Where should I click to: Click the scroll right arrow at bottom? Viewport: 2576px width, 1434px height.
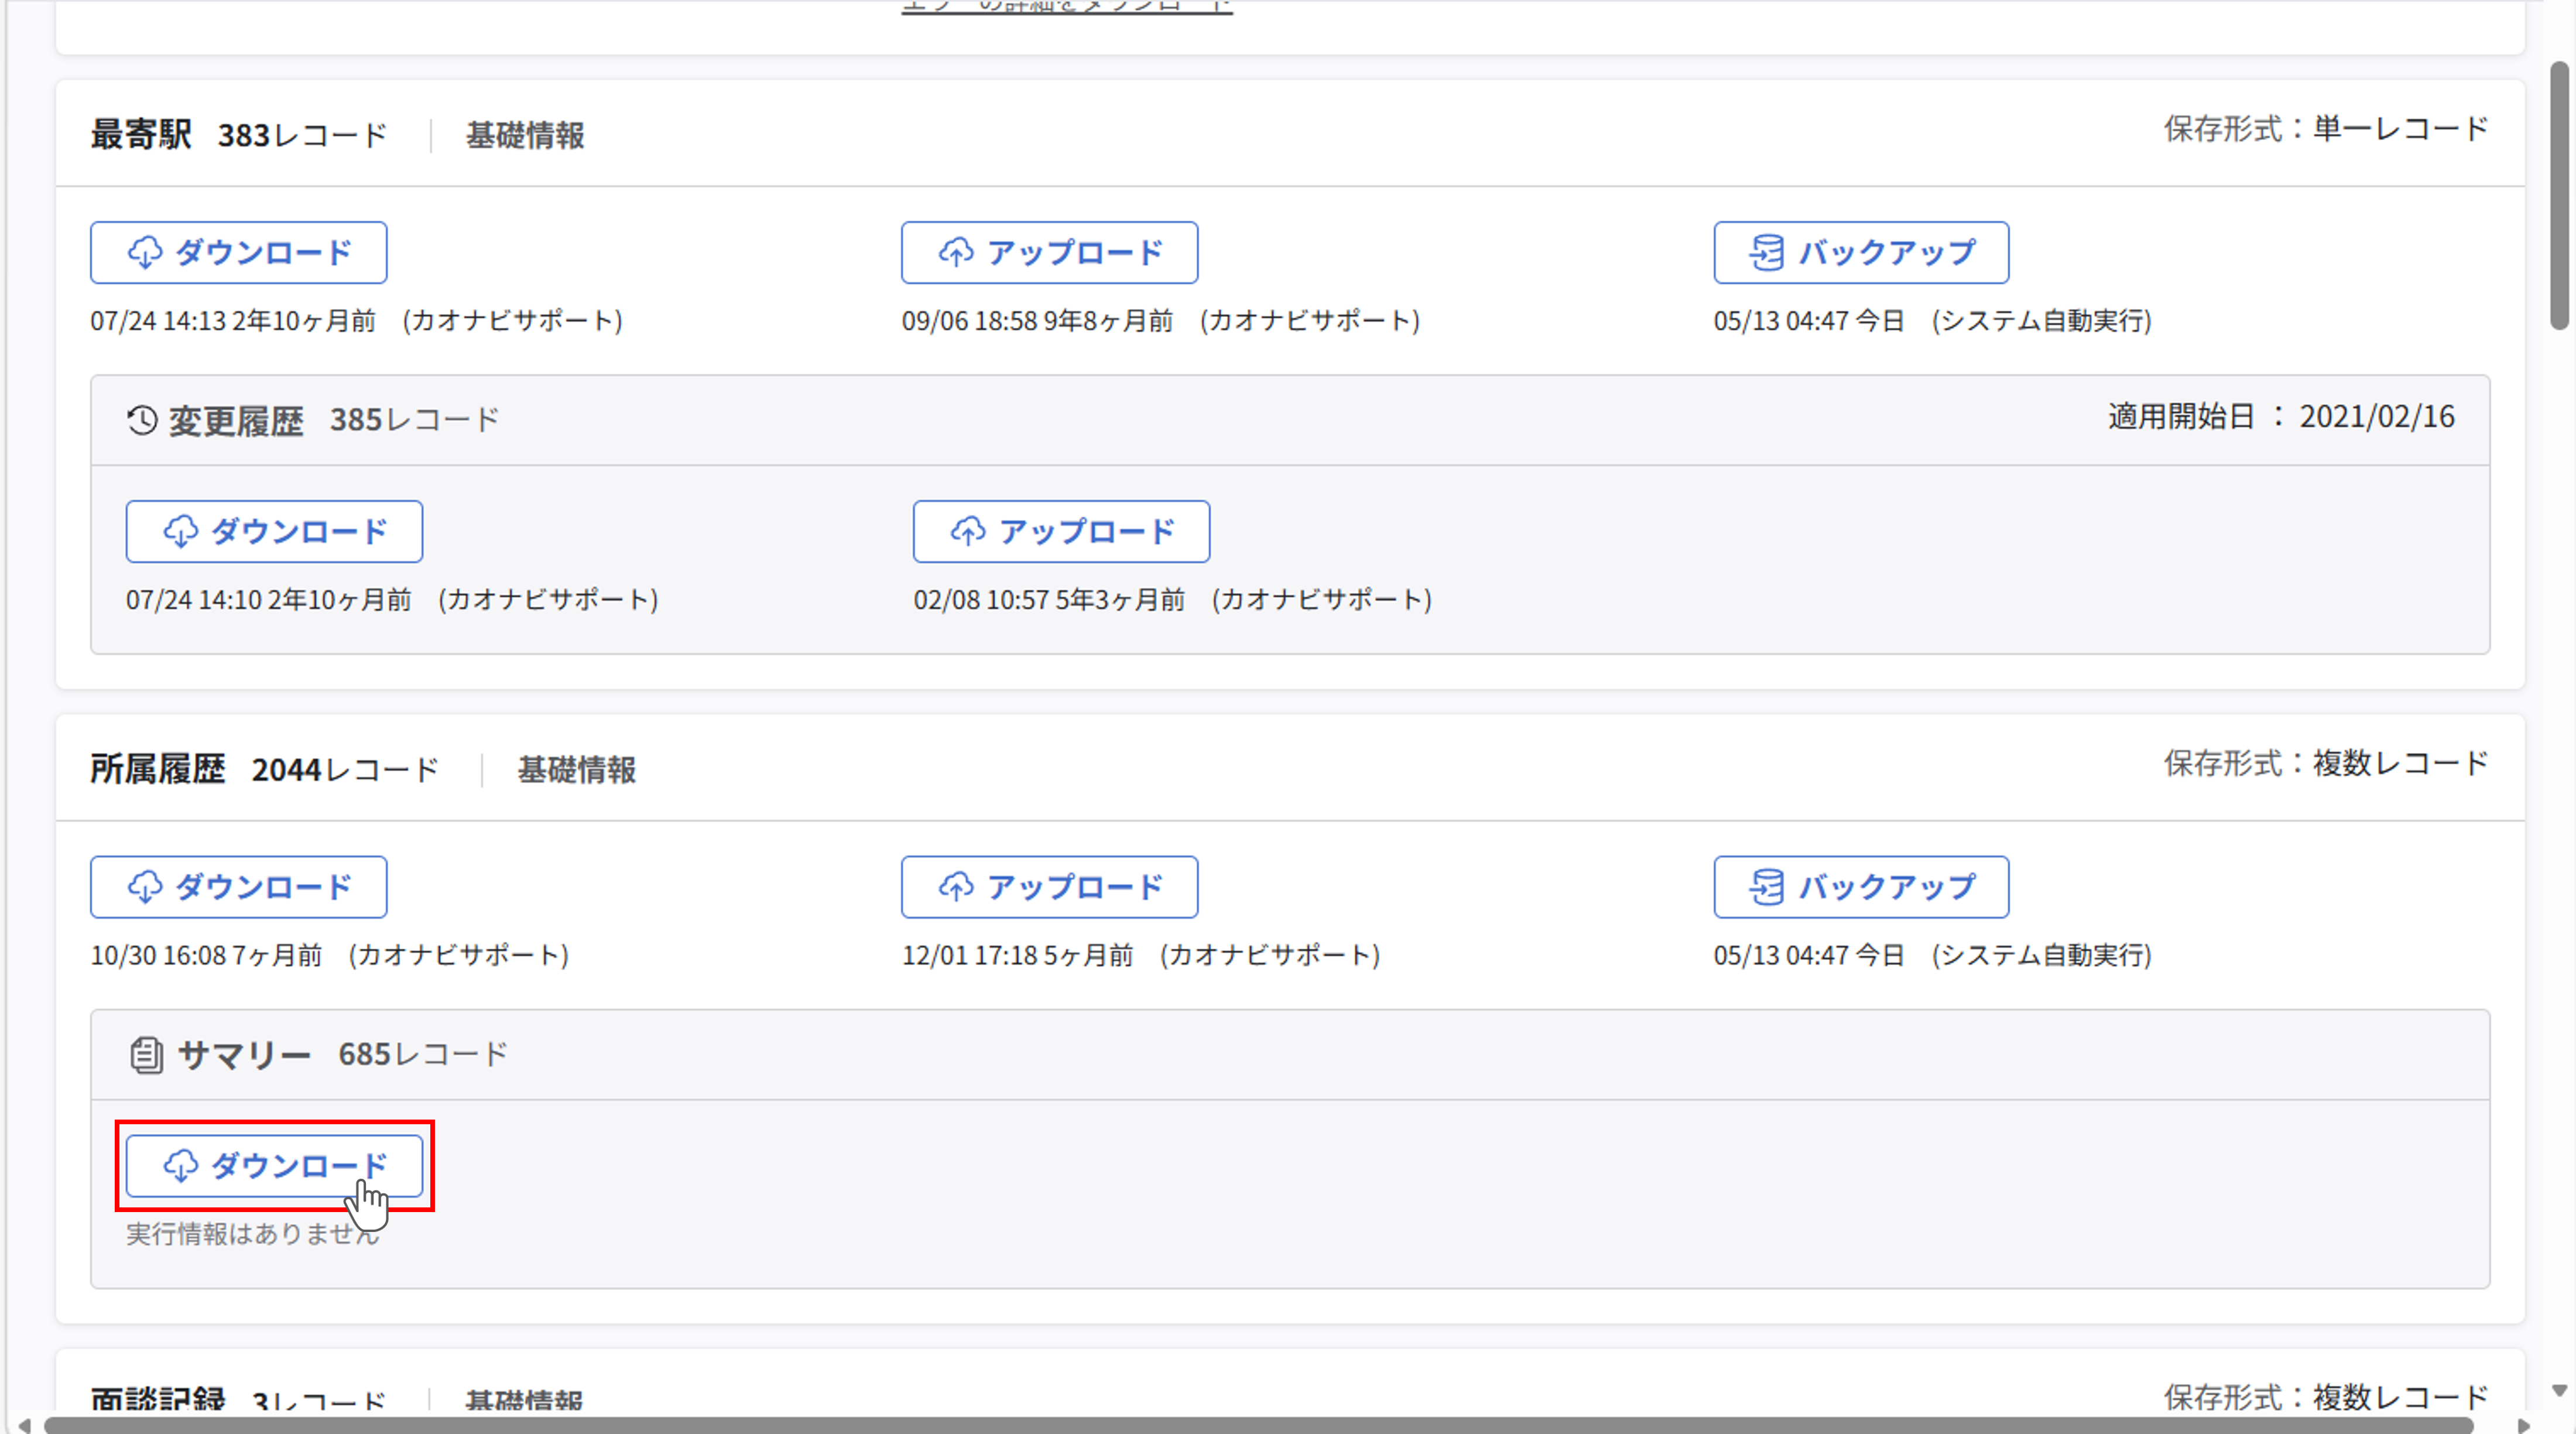tap(2523, 1425)
